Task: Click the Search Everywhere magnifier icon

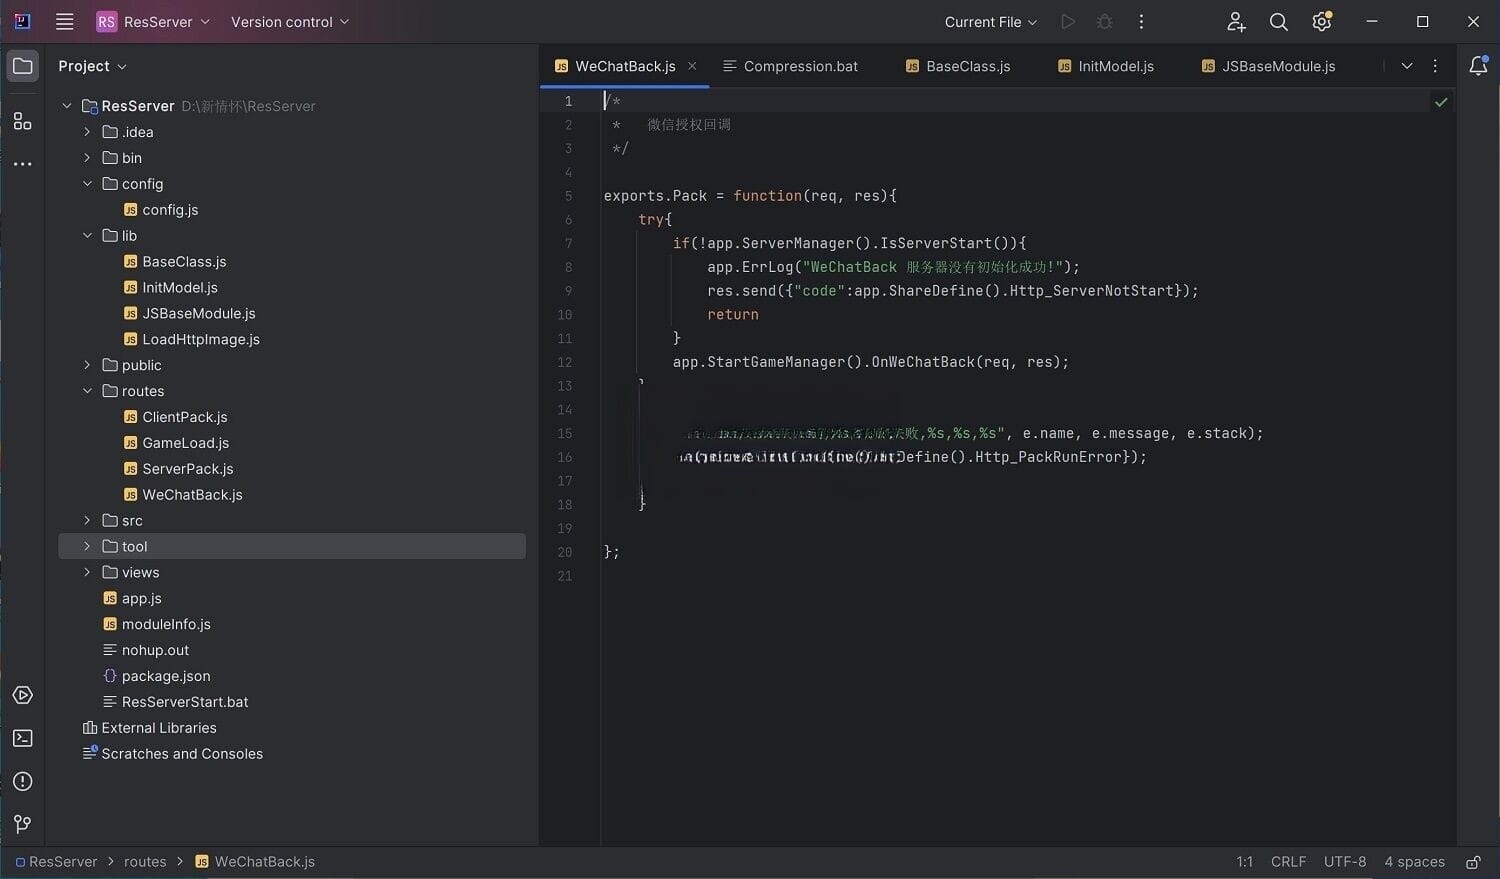Action: [1278, 22]
